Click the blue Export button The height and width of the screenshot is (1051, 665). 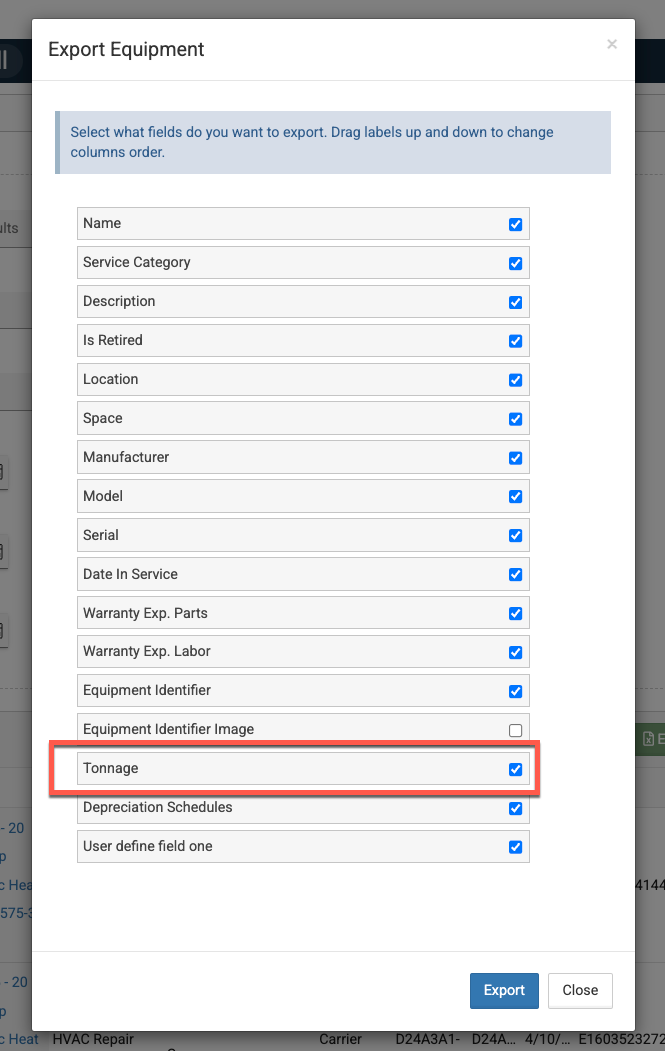[x=504, y=990]
